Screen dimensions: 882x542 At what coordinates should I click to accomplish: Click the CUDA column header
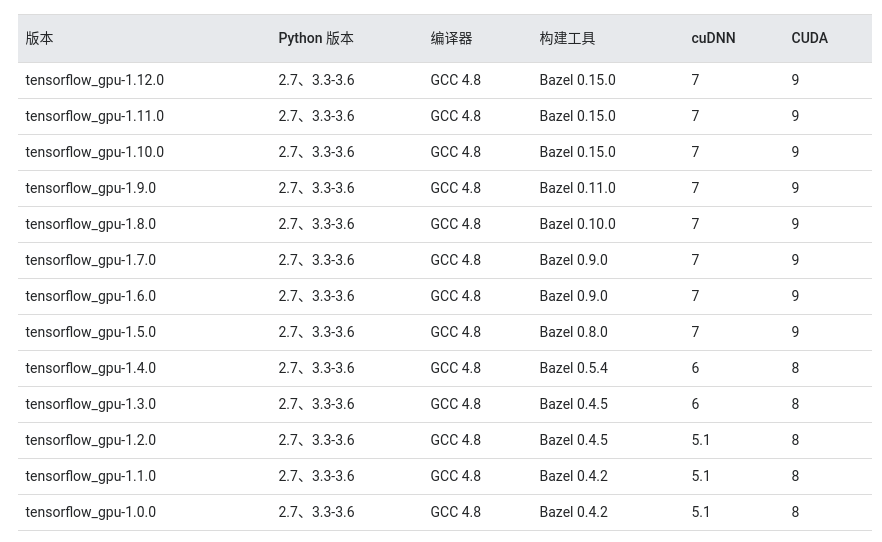click(x=809, y=38)
